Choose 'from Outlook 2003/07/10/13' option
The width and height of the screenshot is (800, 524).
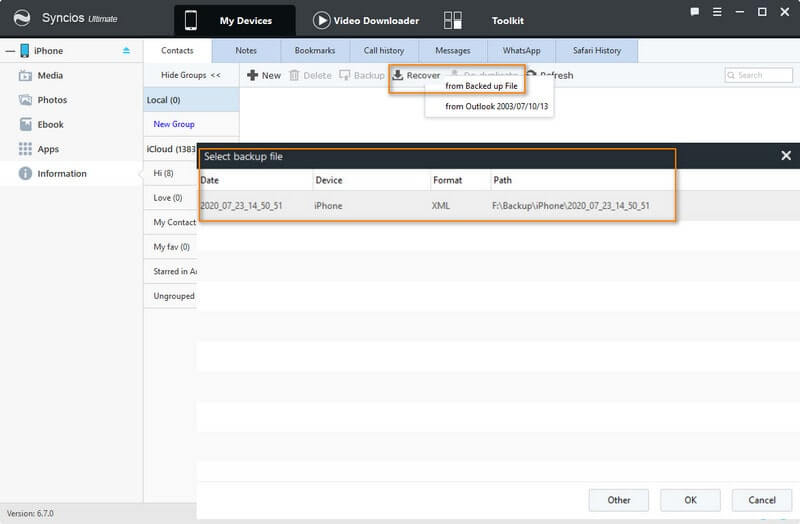tap(496, 106)
